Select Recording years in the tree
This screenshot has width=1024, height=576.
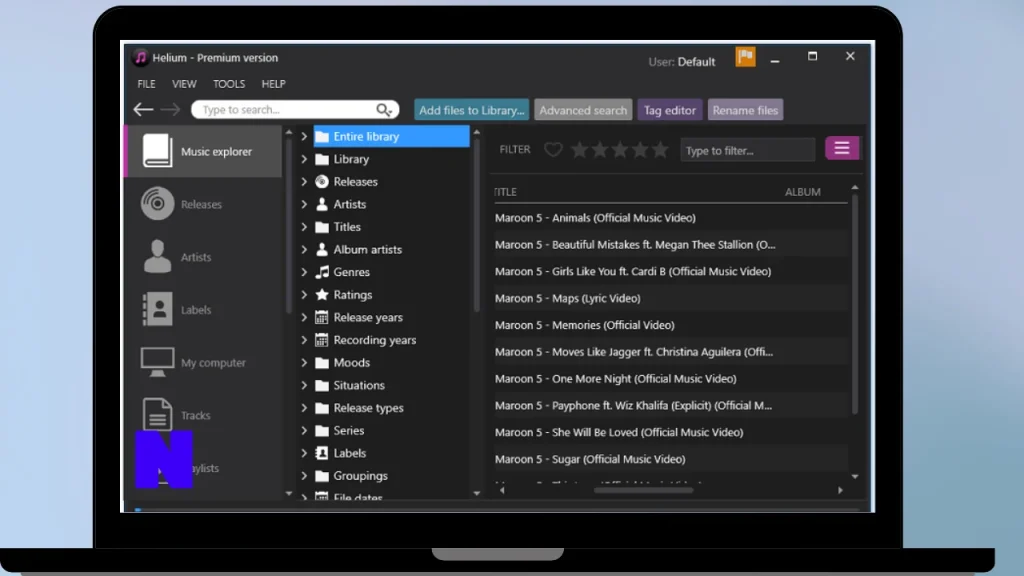(x=374, y=340)
